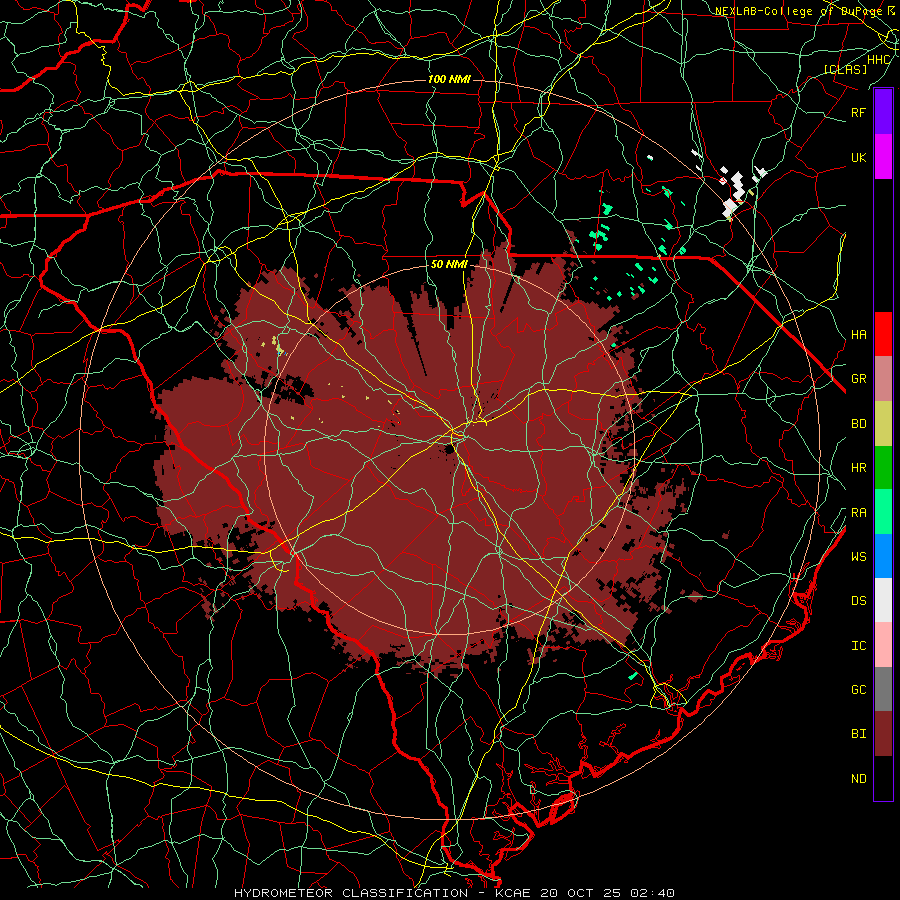Pick the HR green legend swatch
This screenshot has height=900, width=900.
pos(883,468)
